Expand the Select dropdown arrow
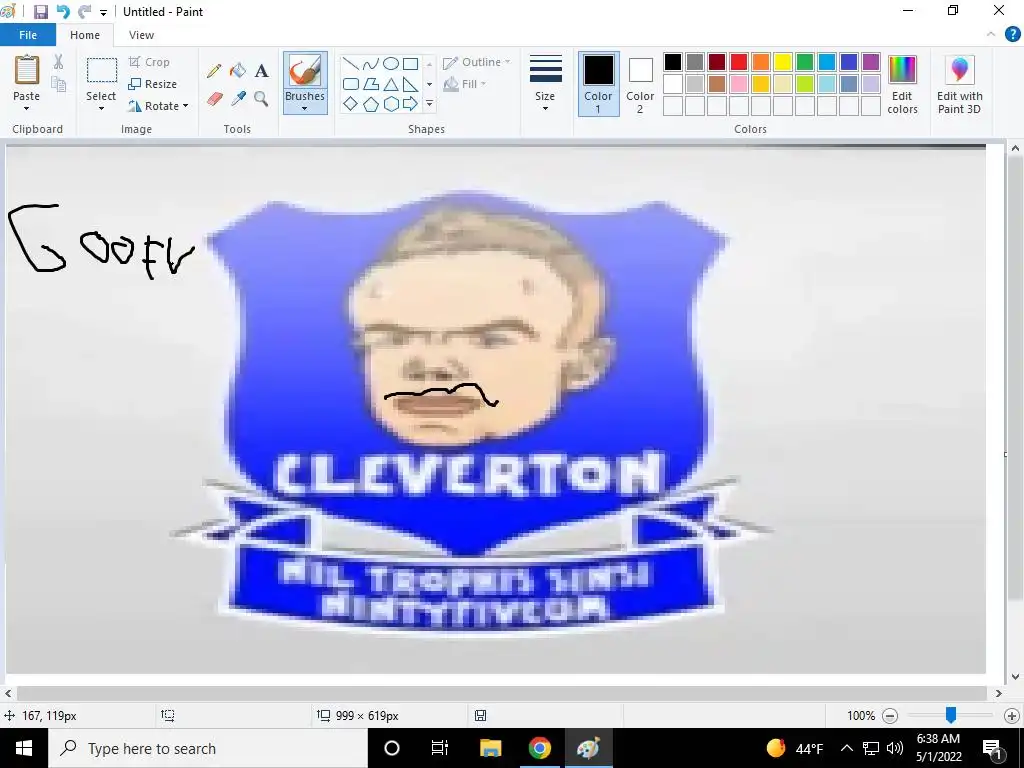The width and height of the screenshot is (1024, 768). point(101,109)
